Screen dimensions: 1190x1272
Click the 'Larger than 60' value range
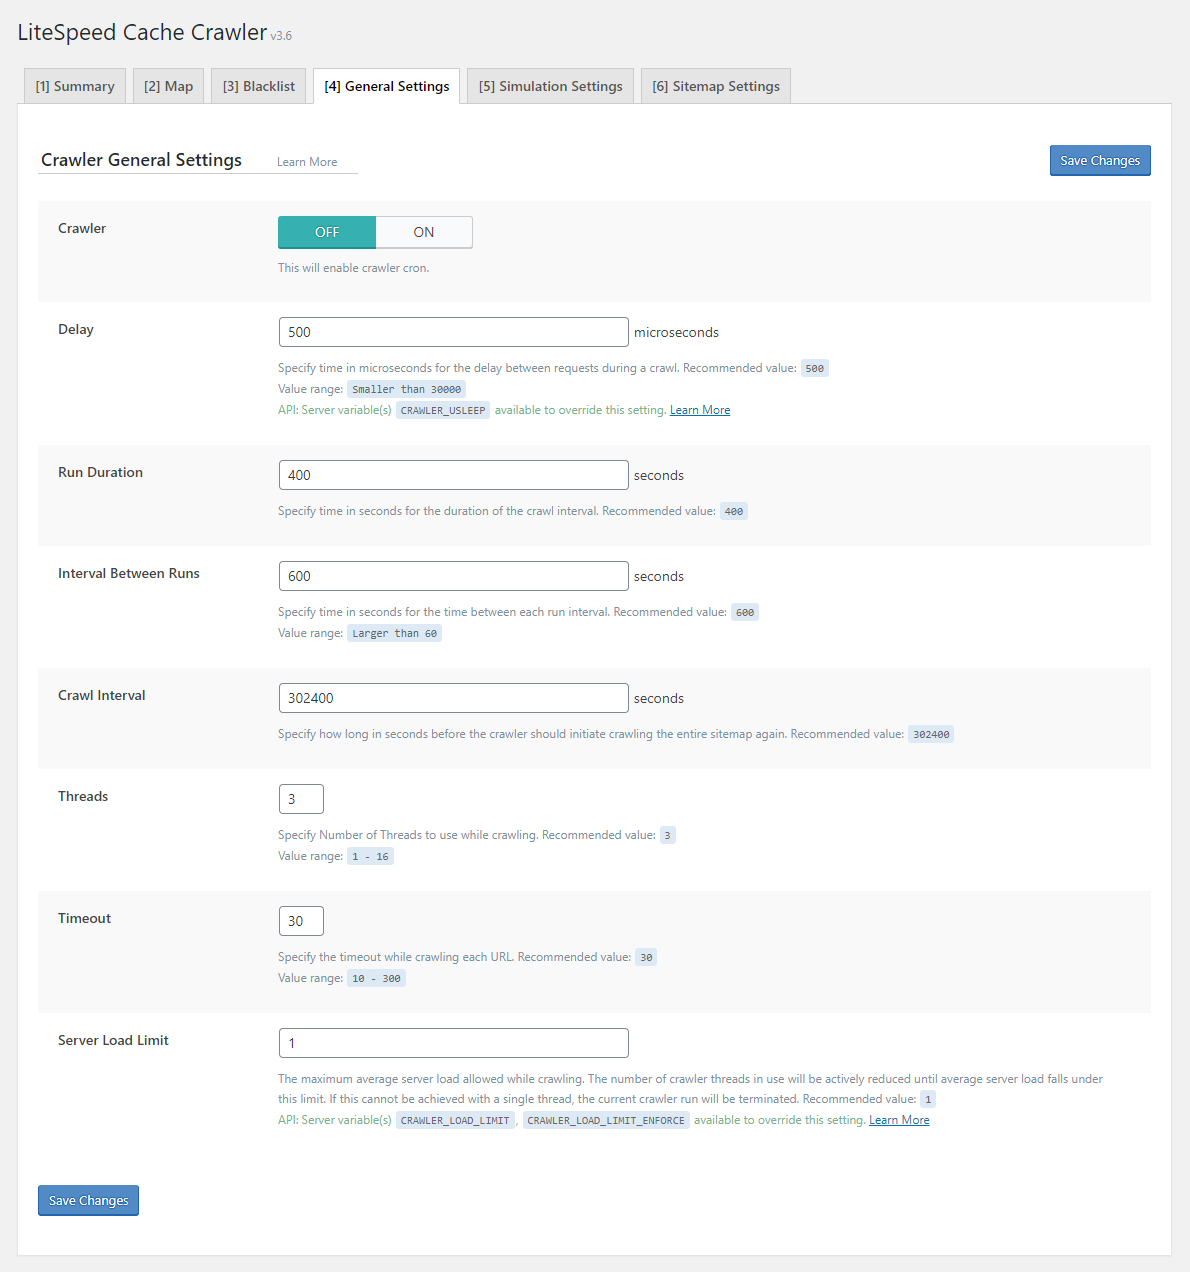pyautogui.click(x=395, y=633)
